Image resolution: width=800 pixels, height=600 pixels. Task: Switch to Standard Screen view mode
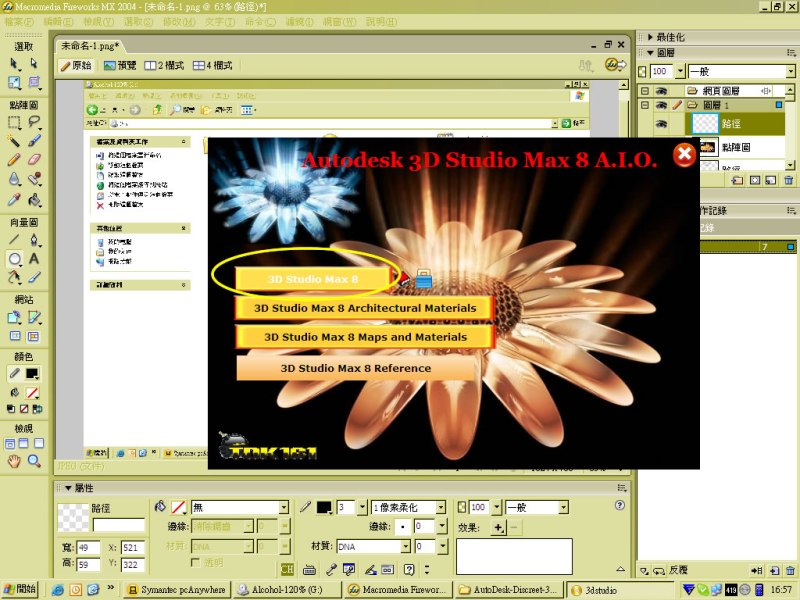tap(10, 443)
